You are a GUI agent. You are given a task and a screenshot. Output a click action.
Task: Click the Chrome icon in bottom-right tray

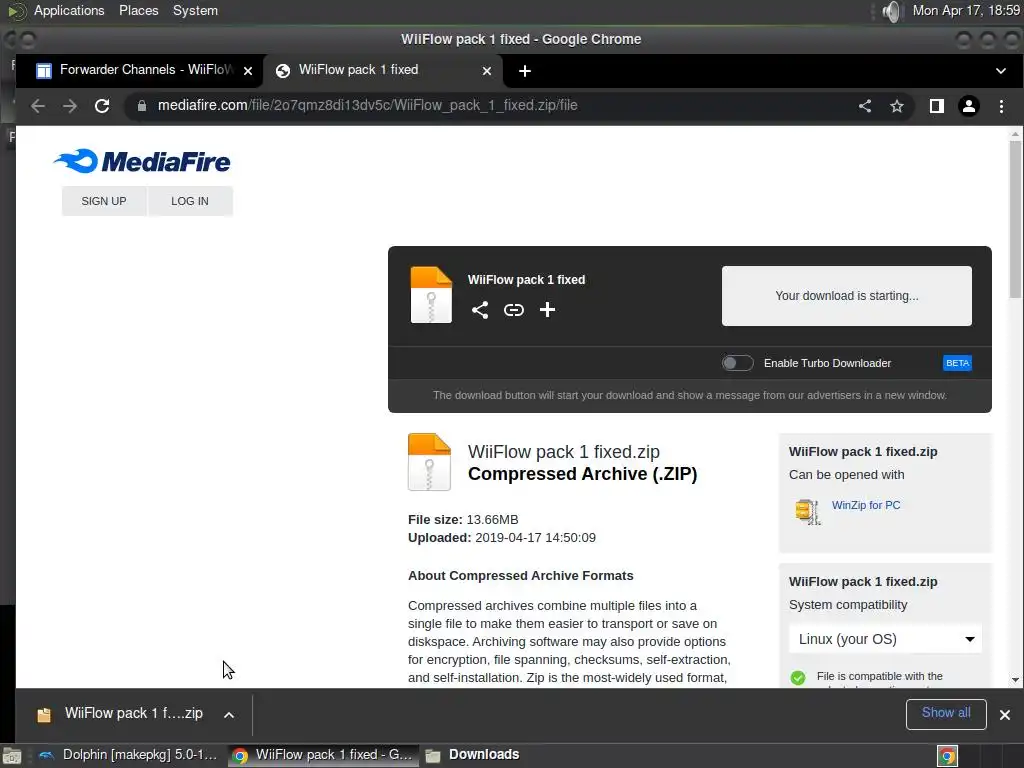click(x=947, y=756)
